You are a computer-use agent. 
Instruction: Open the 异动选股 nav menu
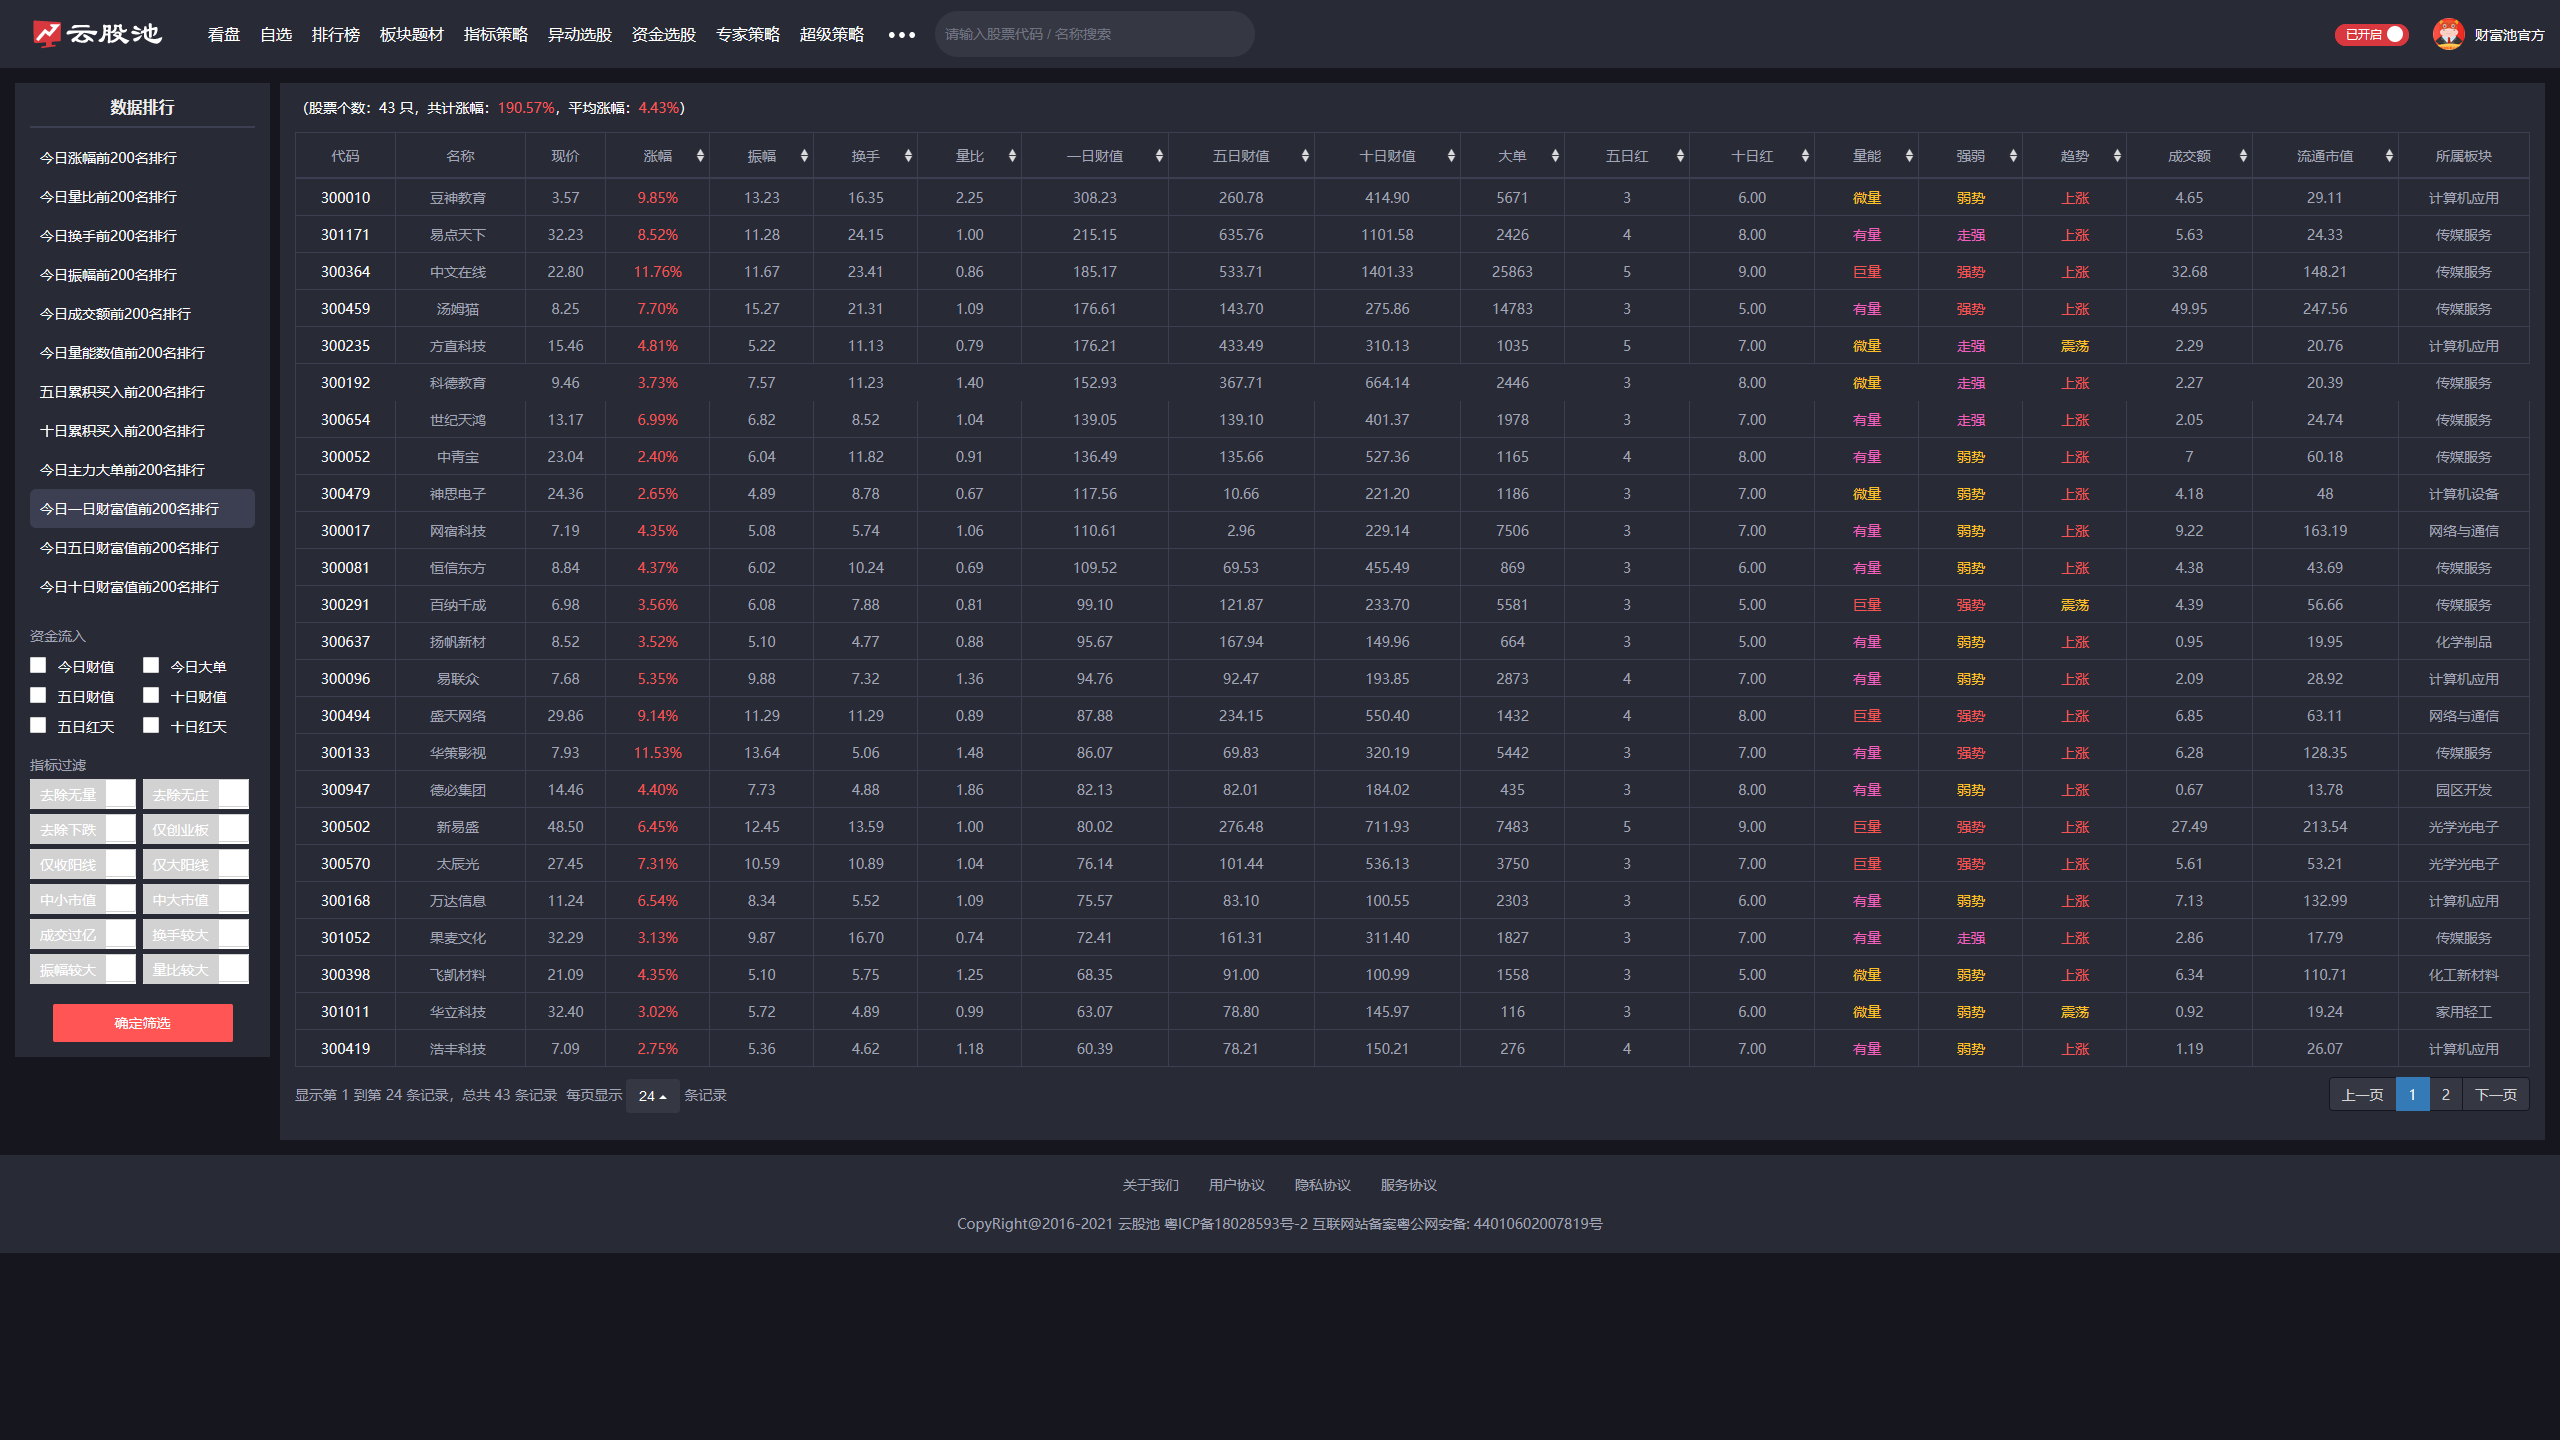coord(579,35)
